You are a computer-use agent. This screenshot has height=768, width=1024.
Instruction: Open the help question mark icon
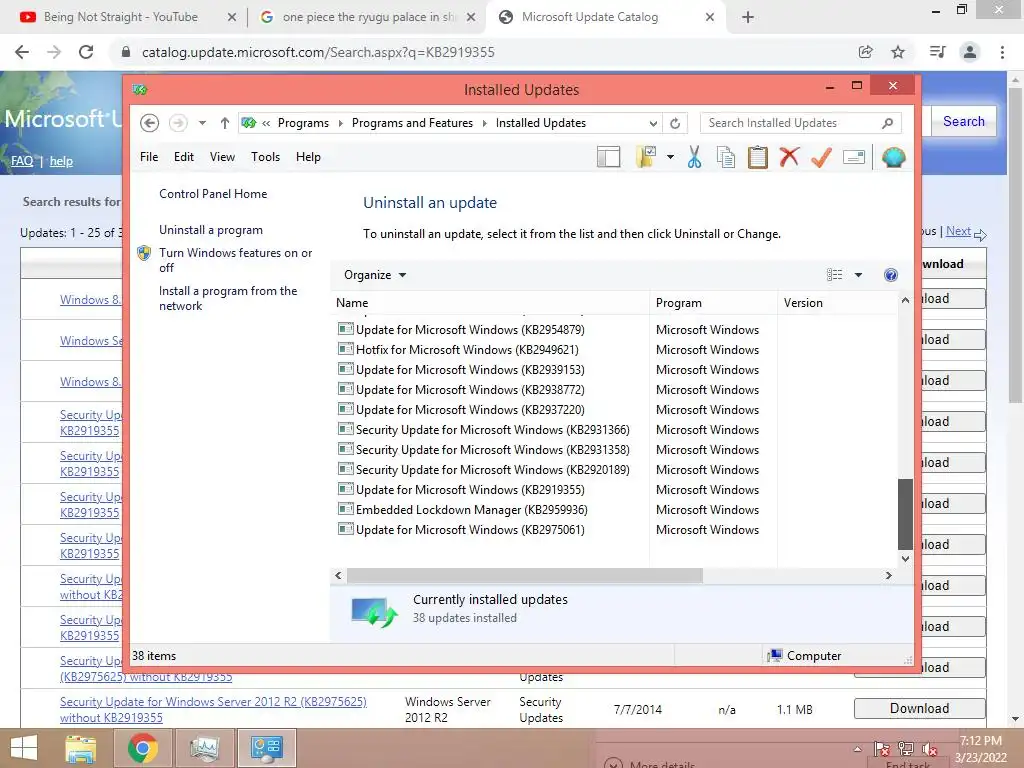(x=890, y=275)
